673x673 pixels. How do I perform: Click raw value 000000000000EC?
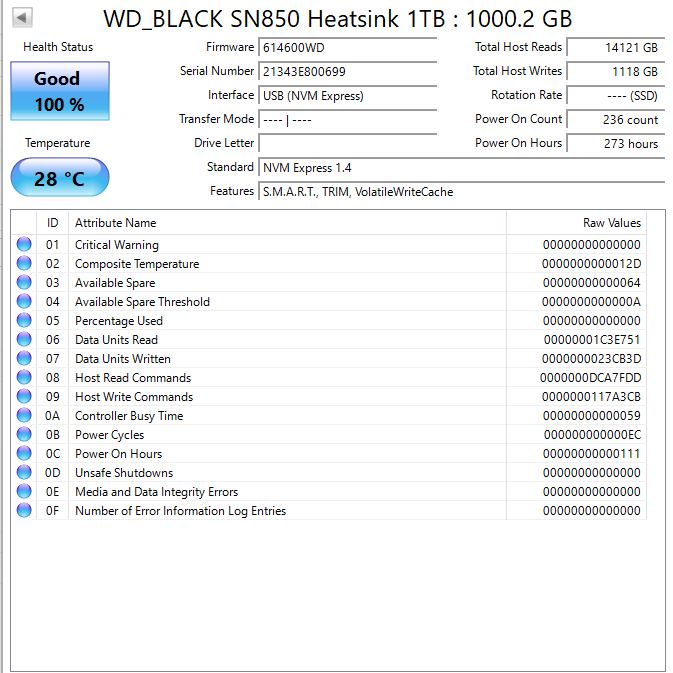[592, 435]
